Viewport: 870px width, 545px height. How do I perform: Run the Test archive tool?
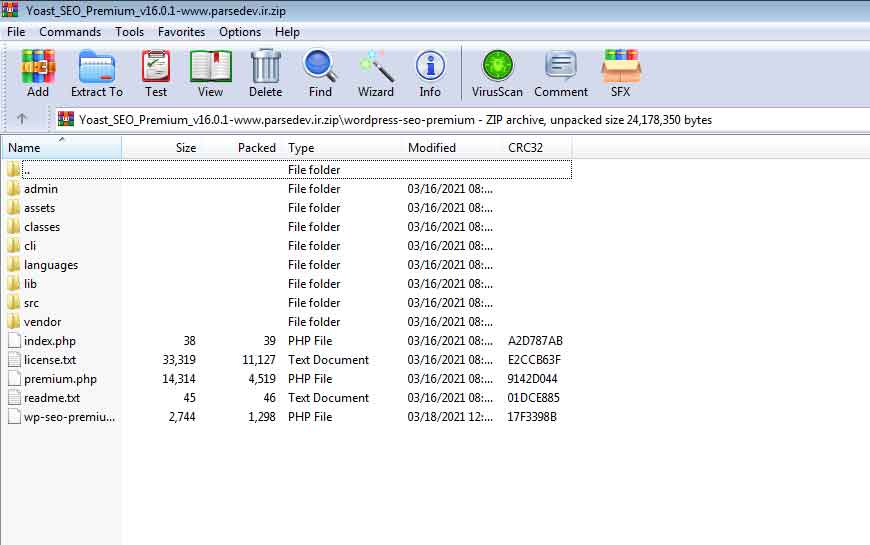[156, 67]
